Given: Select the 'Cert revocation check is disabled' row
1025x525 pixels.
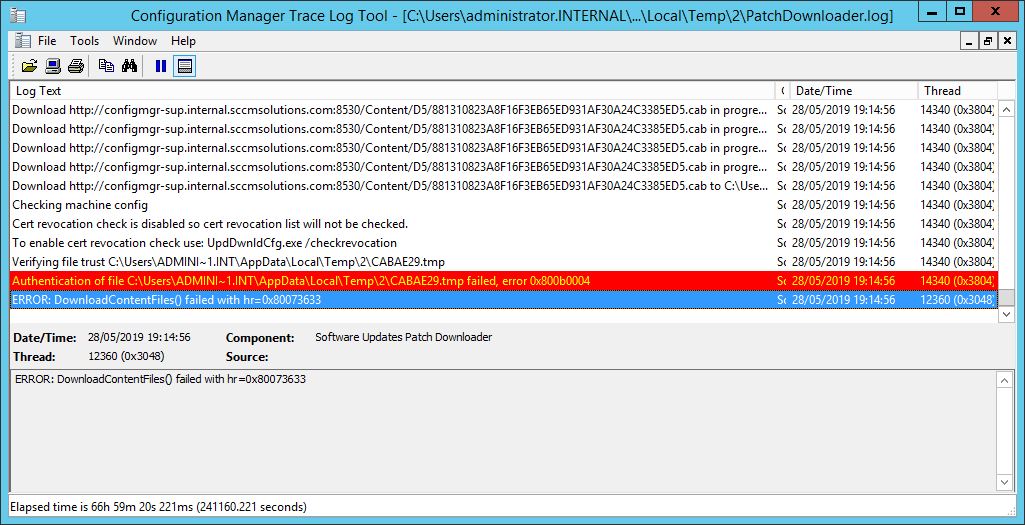Looking at the screenshot, I should (503, 224).
